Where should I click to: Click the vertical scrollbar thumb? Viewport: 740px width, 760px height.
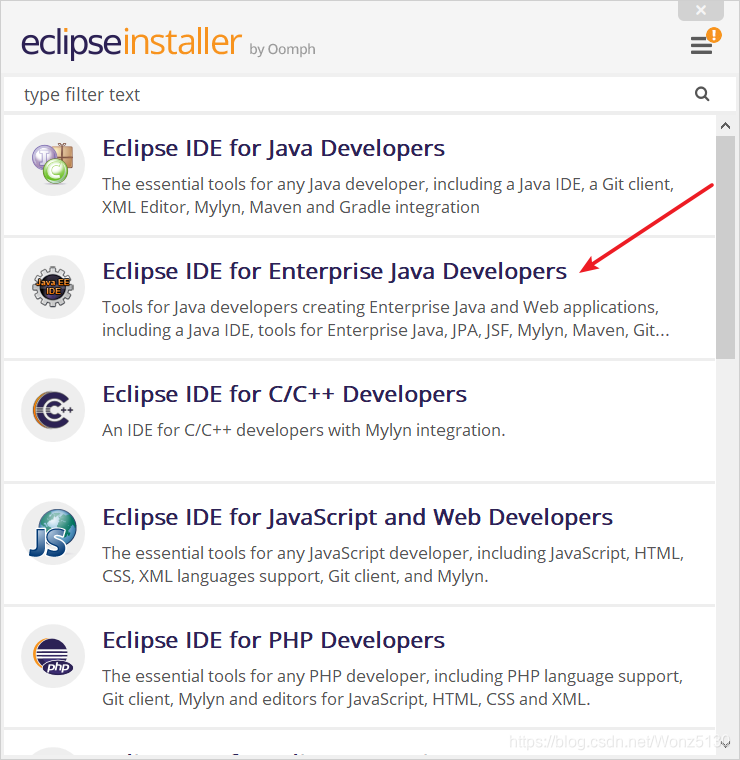tap(725, 247)
